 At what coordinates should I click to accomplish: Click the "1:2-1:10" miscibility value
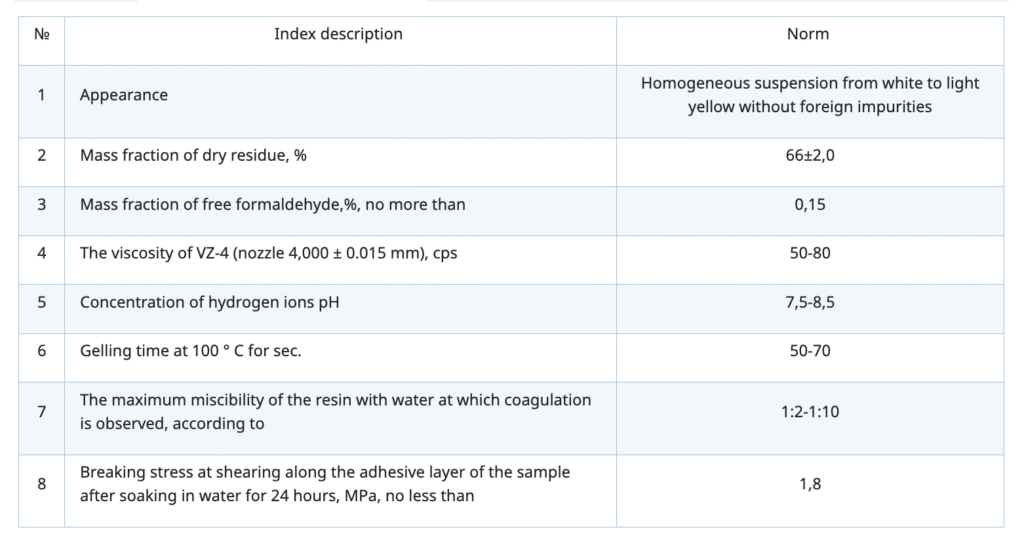pos(809,412)
